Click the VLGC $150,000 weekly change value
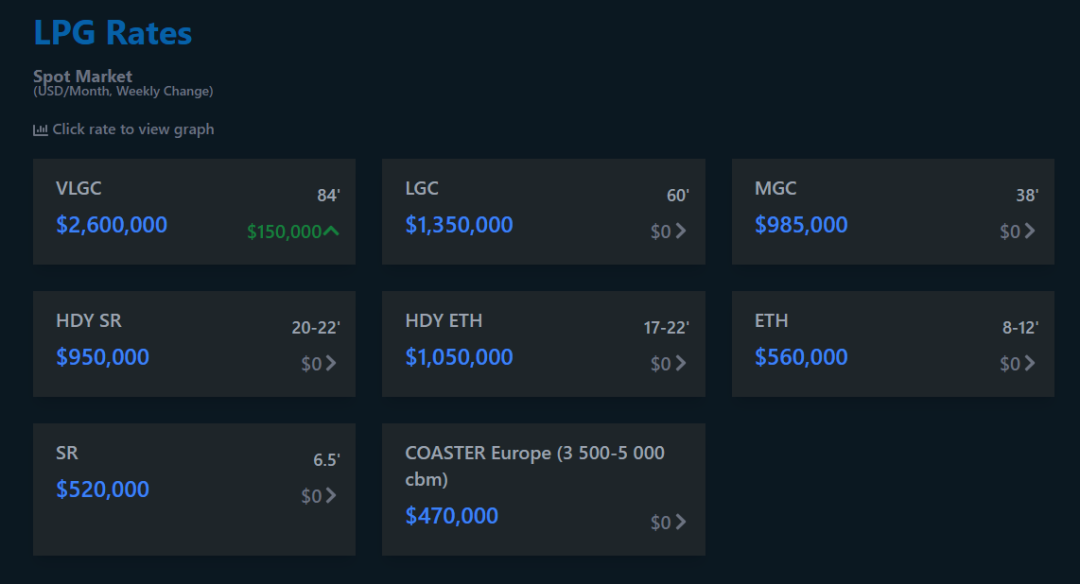Viewport: 1080px width, 584px height. 284,232
